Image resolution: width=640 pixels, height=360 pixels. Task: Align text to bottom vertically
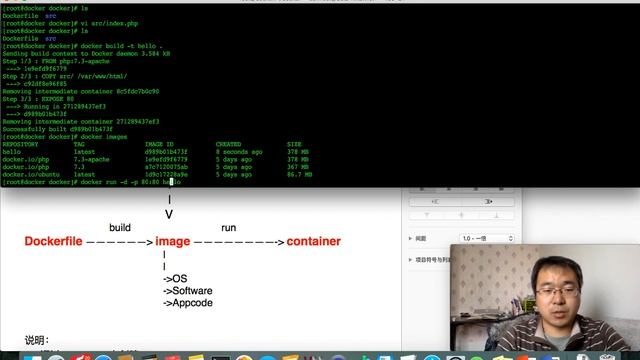pos(496,215)
